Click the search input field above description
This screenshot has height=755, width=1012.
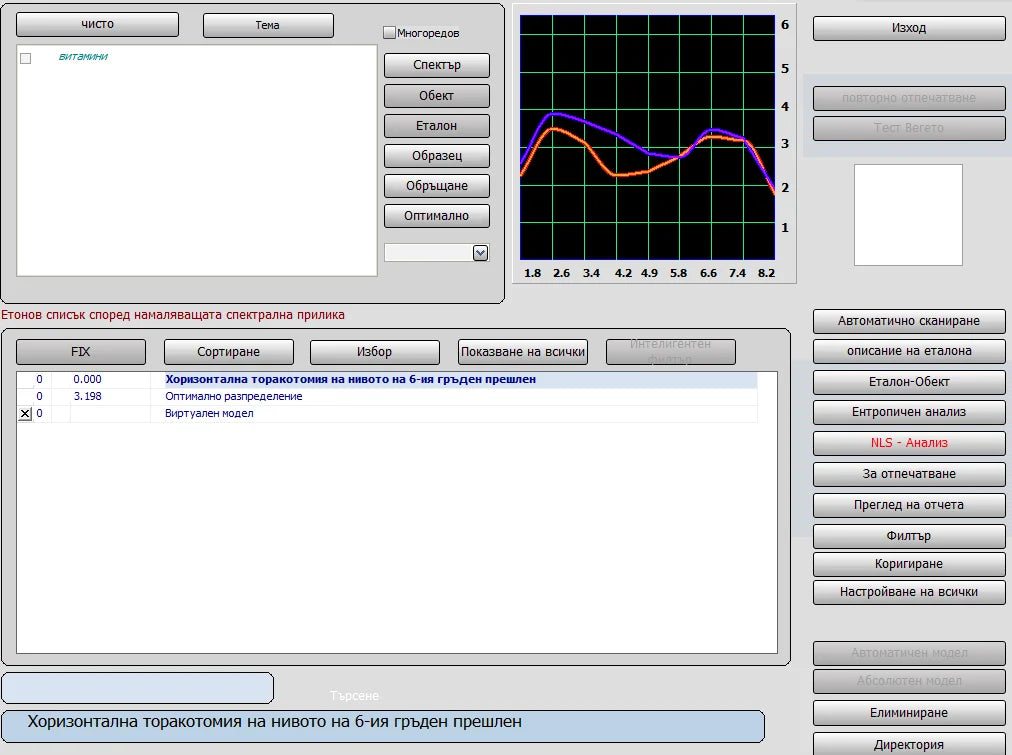(x=137, y=688)
